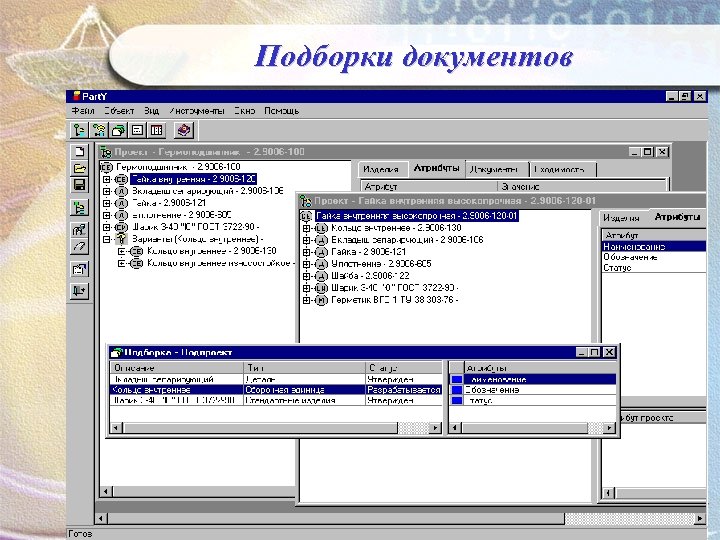Click the title icon of the Подборка window
The image size is (720, 540).
(x=116, y=353)
